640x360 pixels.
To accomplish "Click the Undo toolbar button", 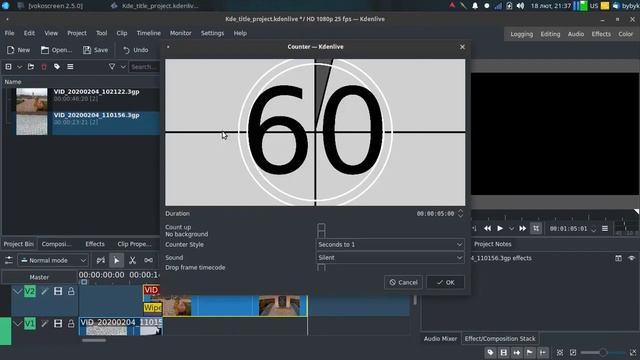I will click(136, 50).
